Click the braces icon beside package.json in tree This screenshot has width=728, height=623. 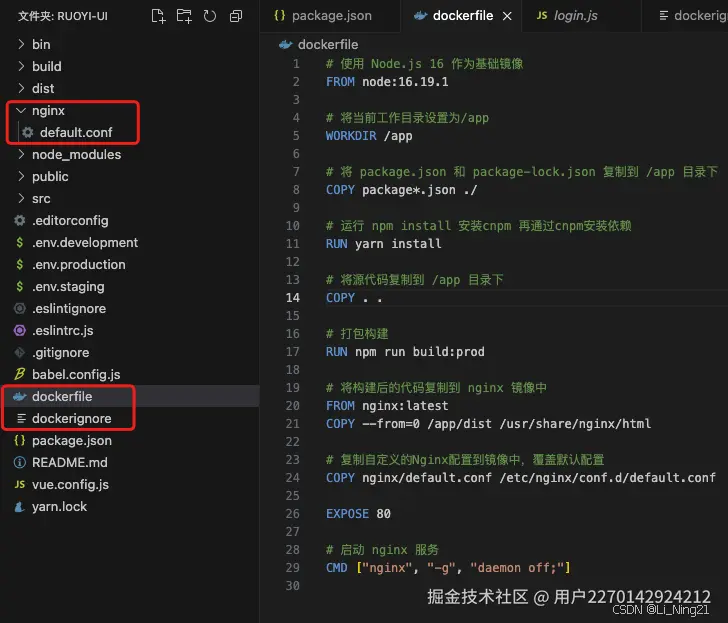[x=20, y=441]
